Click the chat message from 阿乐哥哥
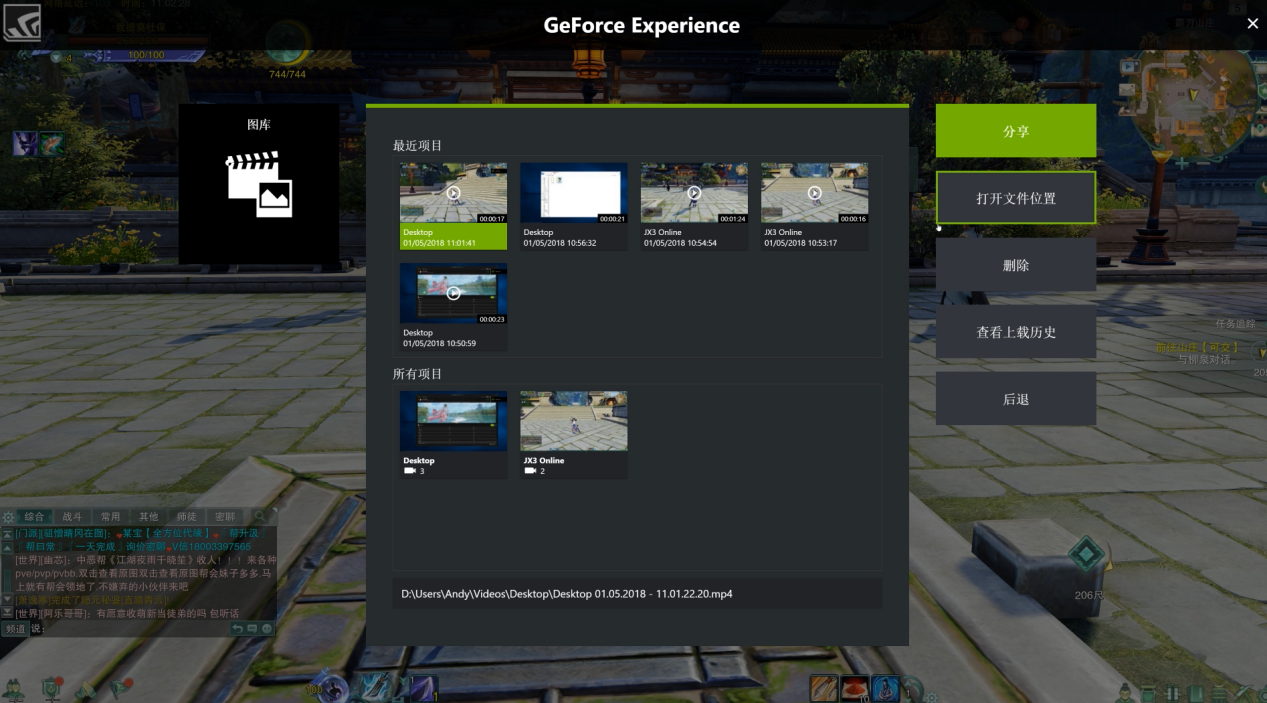The width and height of the screenshot is (1267, 703). pos(127,613)
